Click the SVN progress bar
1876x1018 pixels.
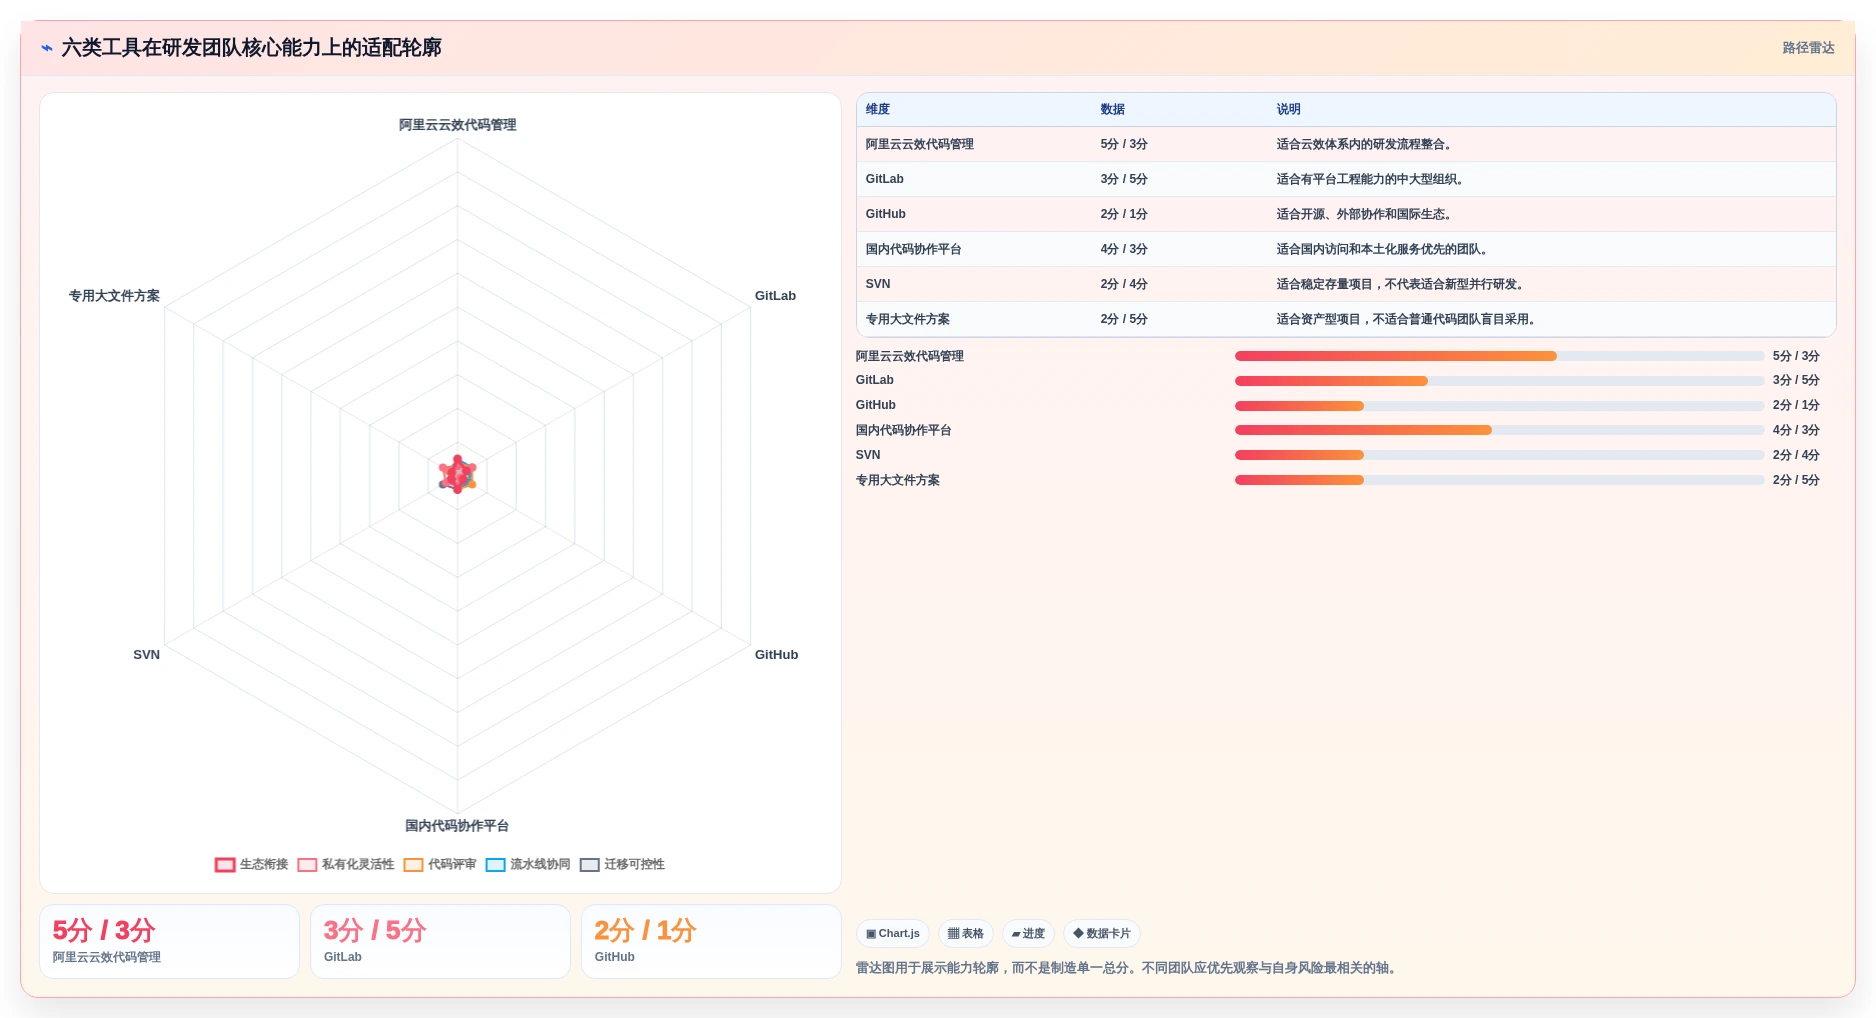click(x=1499, y=455)
